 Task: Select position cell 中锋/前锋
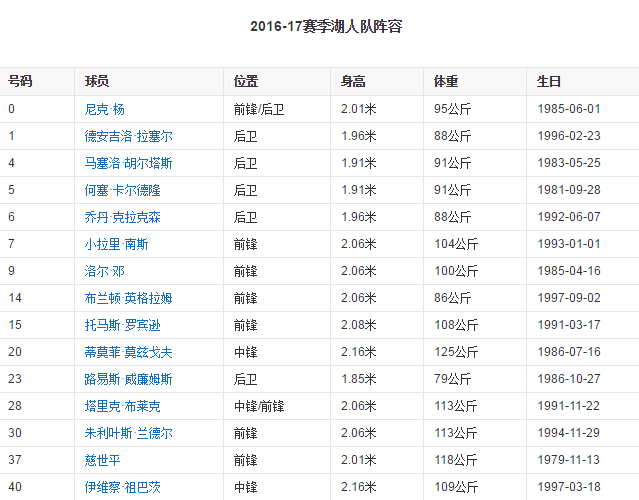tap(259, 406)
